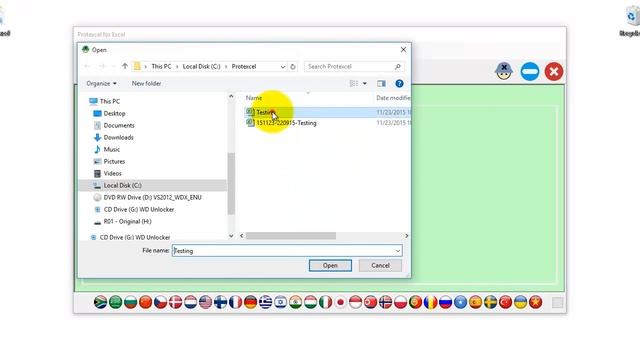The image size is (640, 360).
Task: Open the Organize dropdown menu
Action: pyautogui.click(x=101, y=83)
